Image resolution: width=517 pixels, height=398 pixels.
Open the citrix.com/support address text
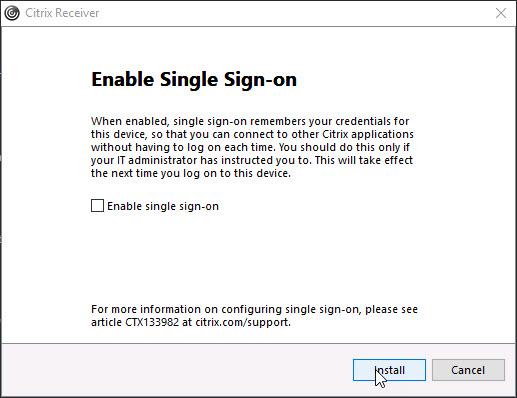click(243, 322)
